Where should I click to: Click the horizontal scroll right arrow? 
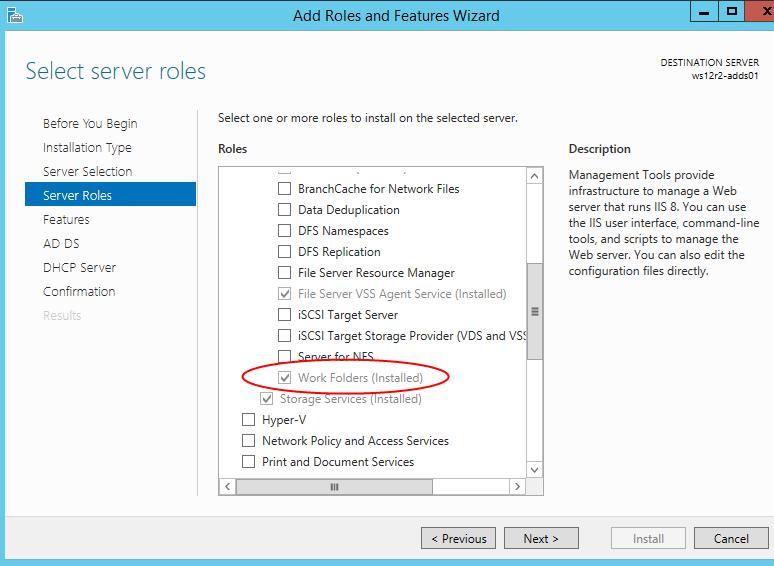tap(517, 487)
